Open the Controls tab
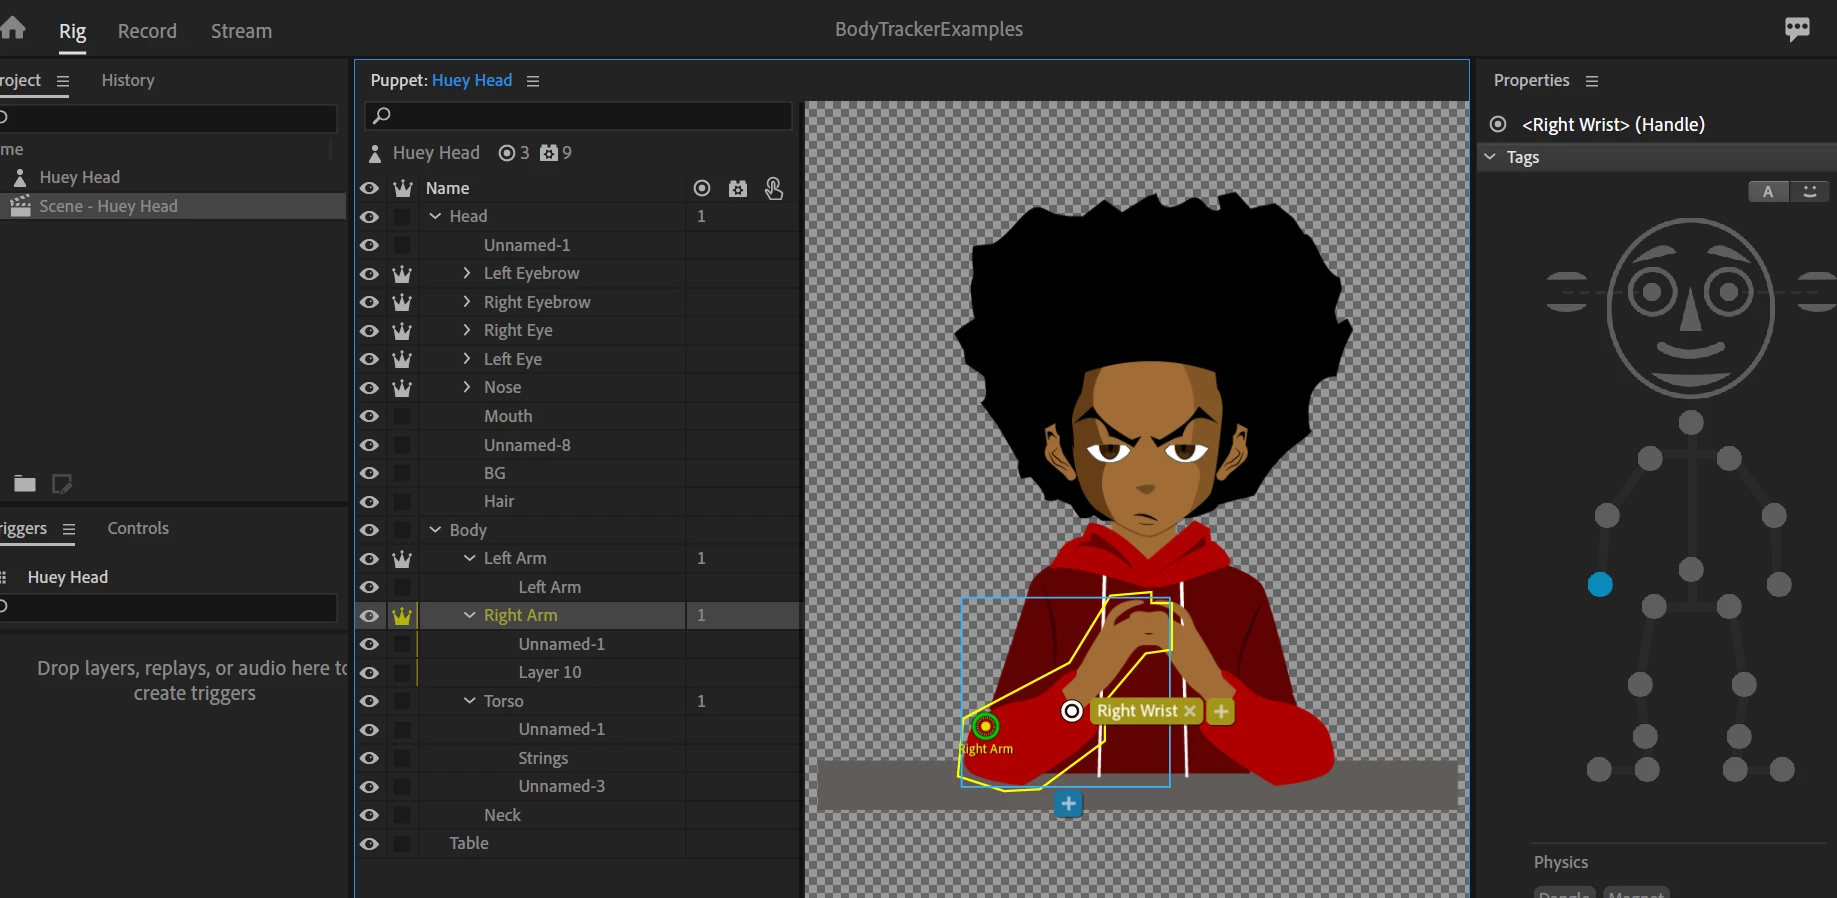 [138, 528]
